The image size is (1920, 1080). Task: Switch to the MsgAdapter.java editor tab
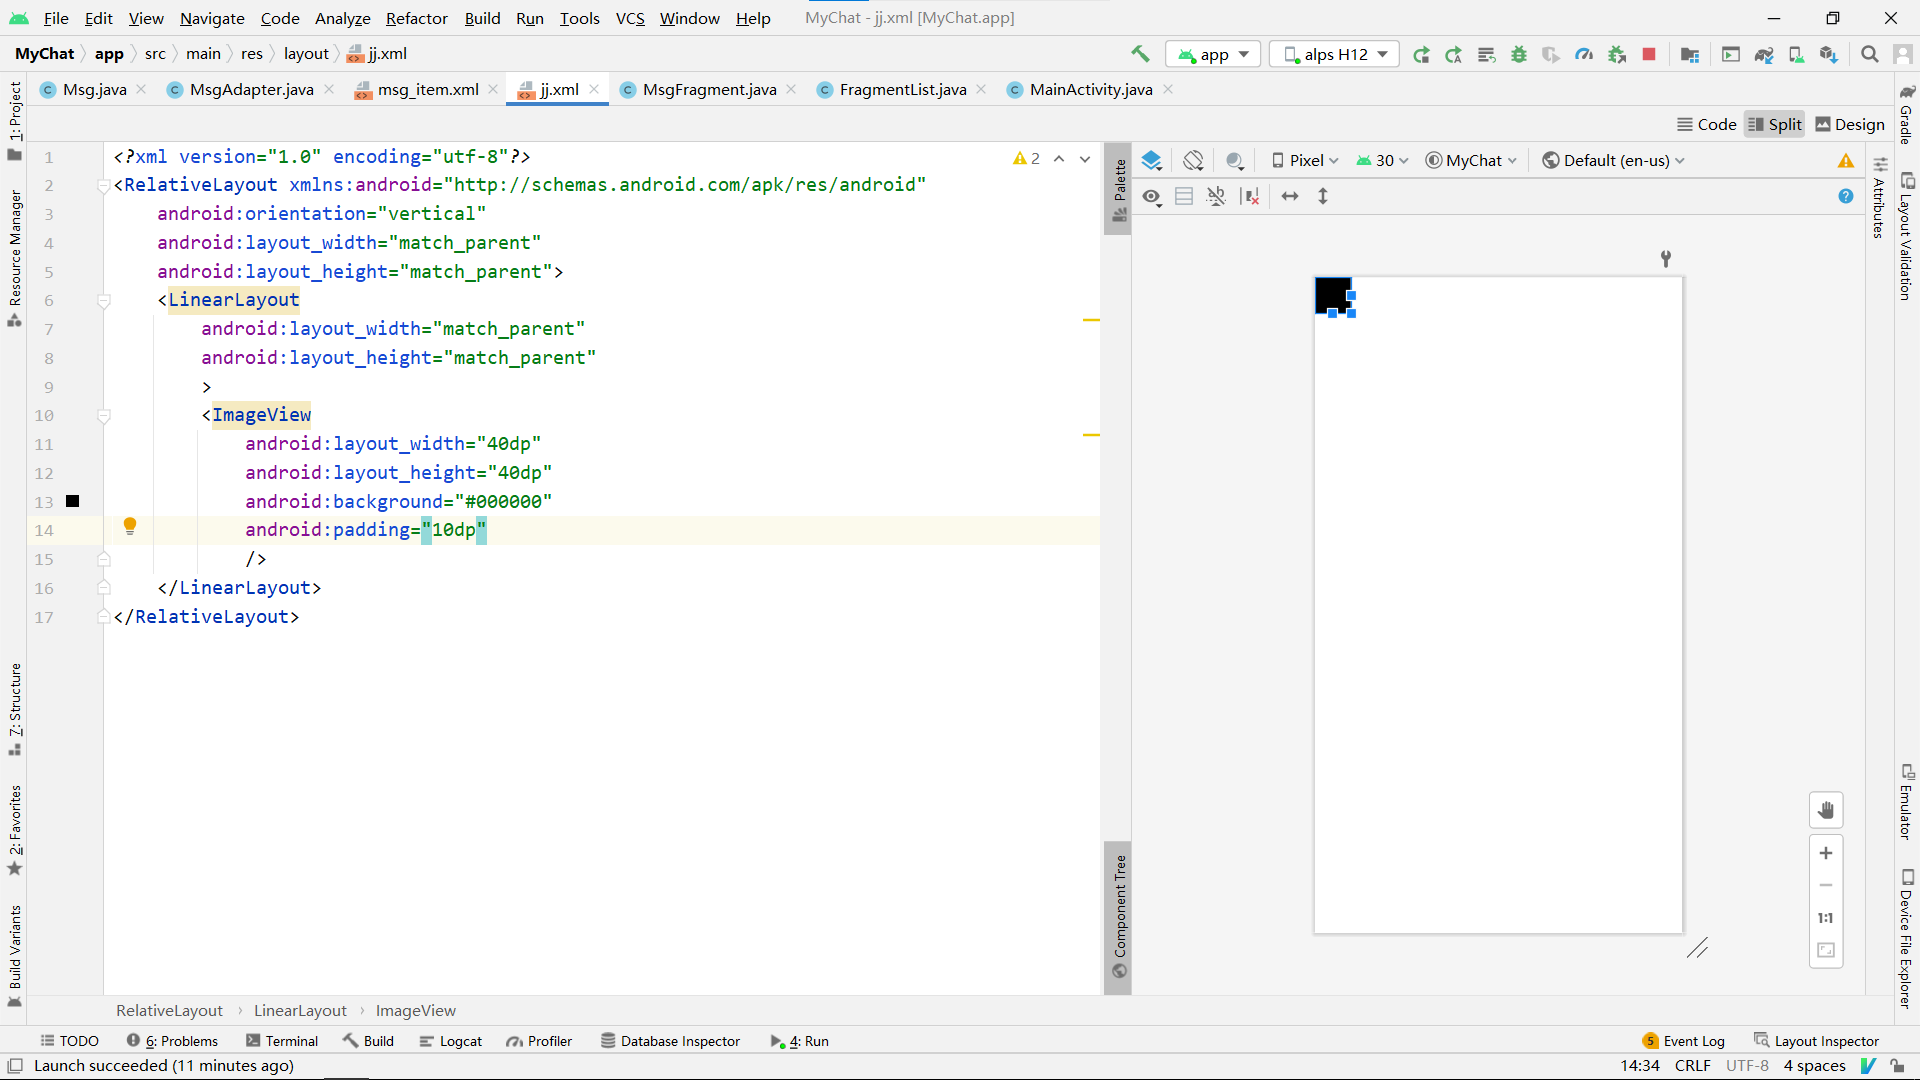250,89
